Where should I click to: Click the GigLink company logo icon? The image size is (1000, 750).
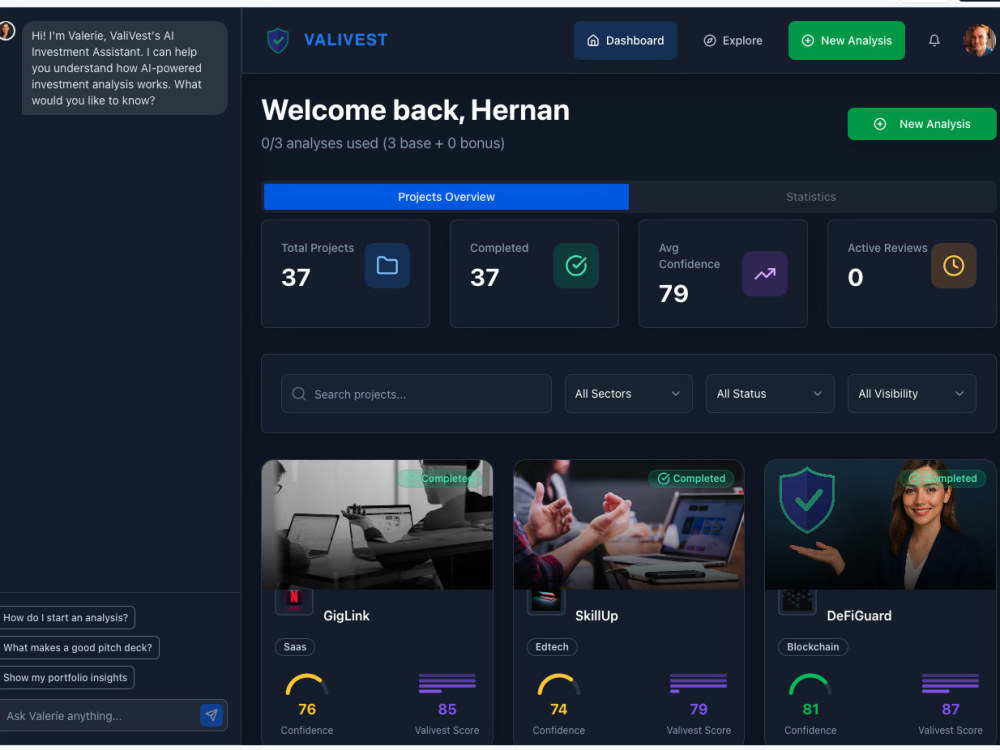tap(294, 600)
